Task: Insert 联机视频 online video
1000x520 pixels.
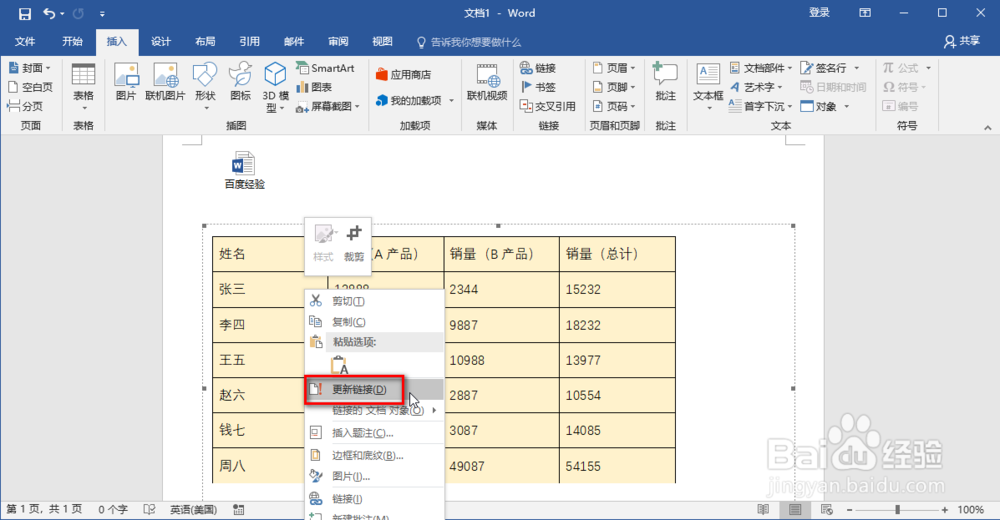Action: tap(487, 83)
